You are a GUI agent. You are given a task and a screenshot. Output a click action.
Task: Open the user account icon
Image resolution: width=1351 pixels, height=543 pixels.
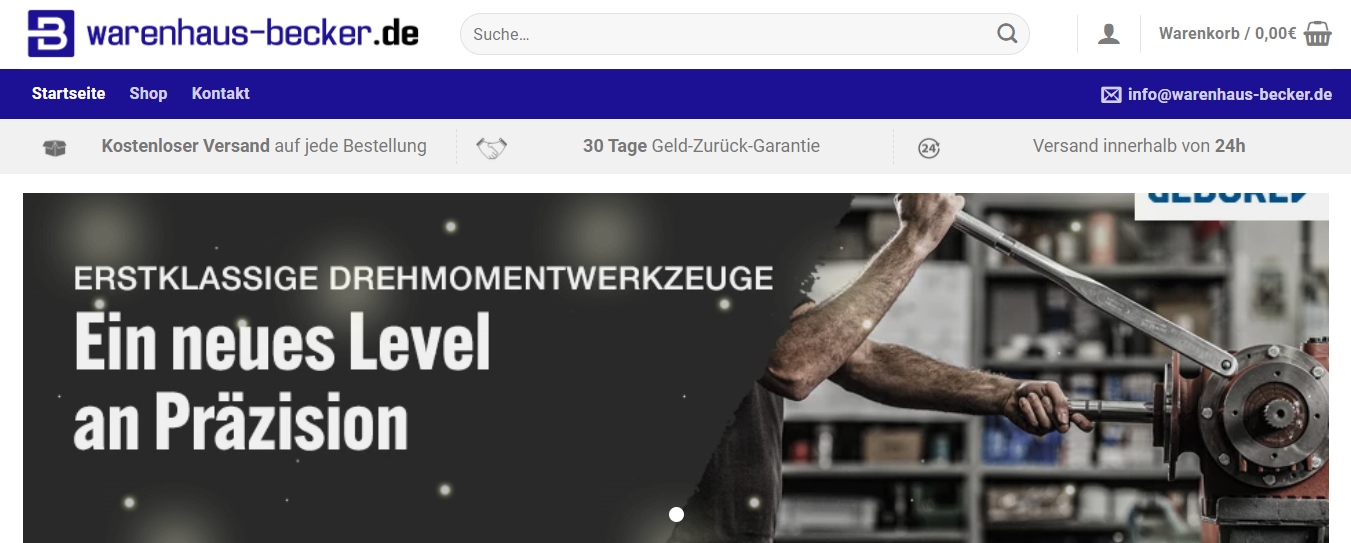click(x=1109, y=34)
